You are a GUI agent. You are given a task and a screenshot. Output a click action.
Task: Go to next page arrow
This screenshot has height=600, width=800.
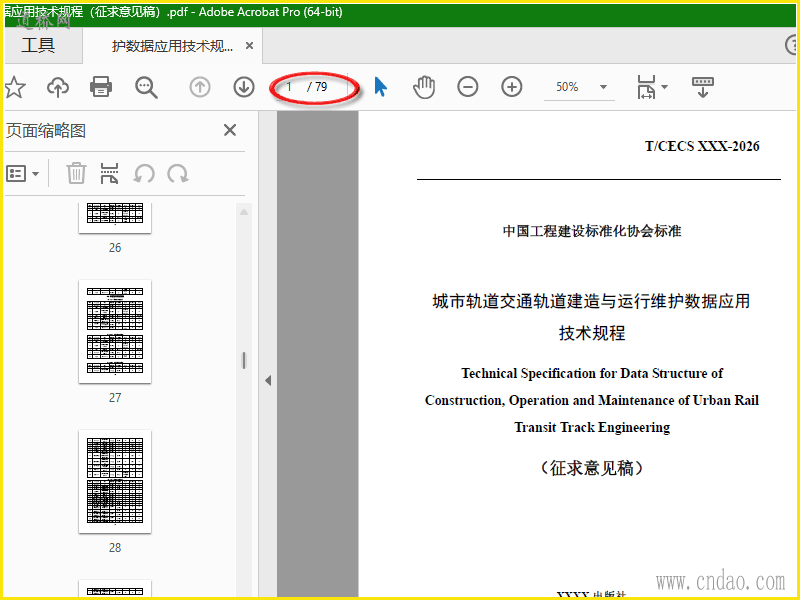pyautogui.click(x=244, y=87)
